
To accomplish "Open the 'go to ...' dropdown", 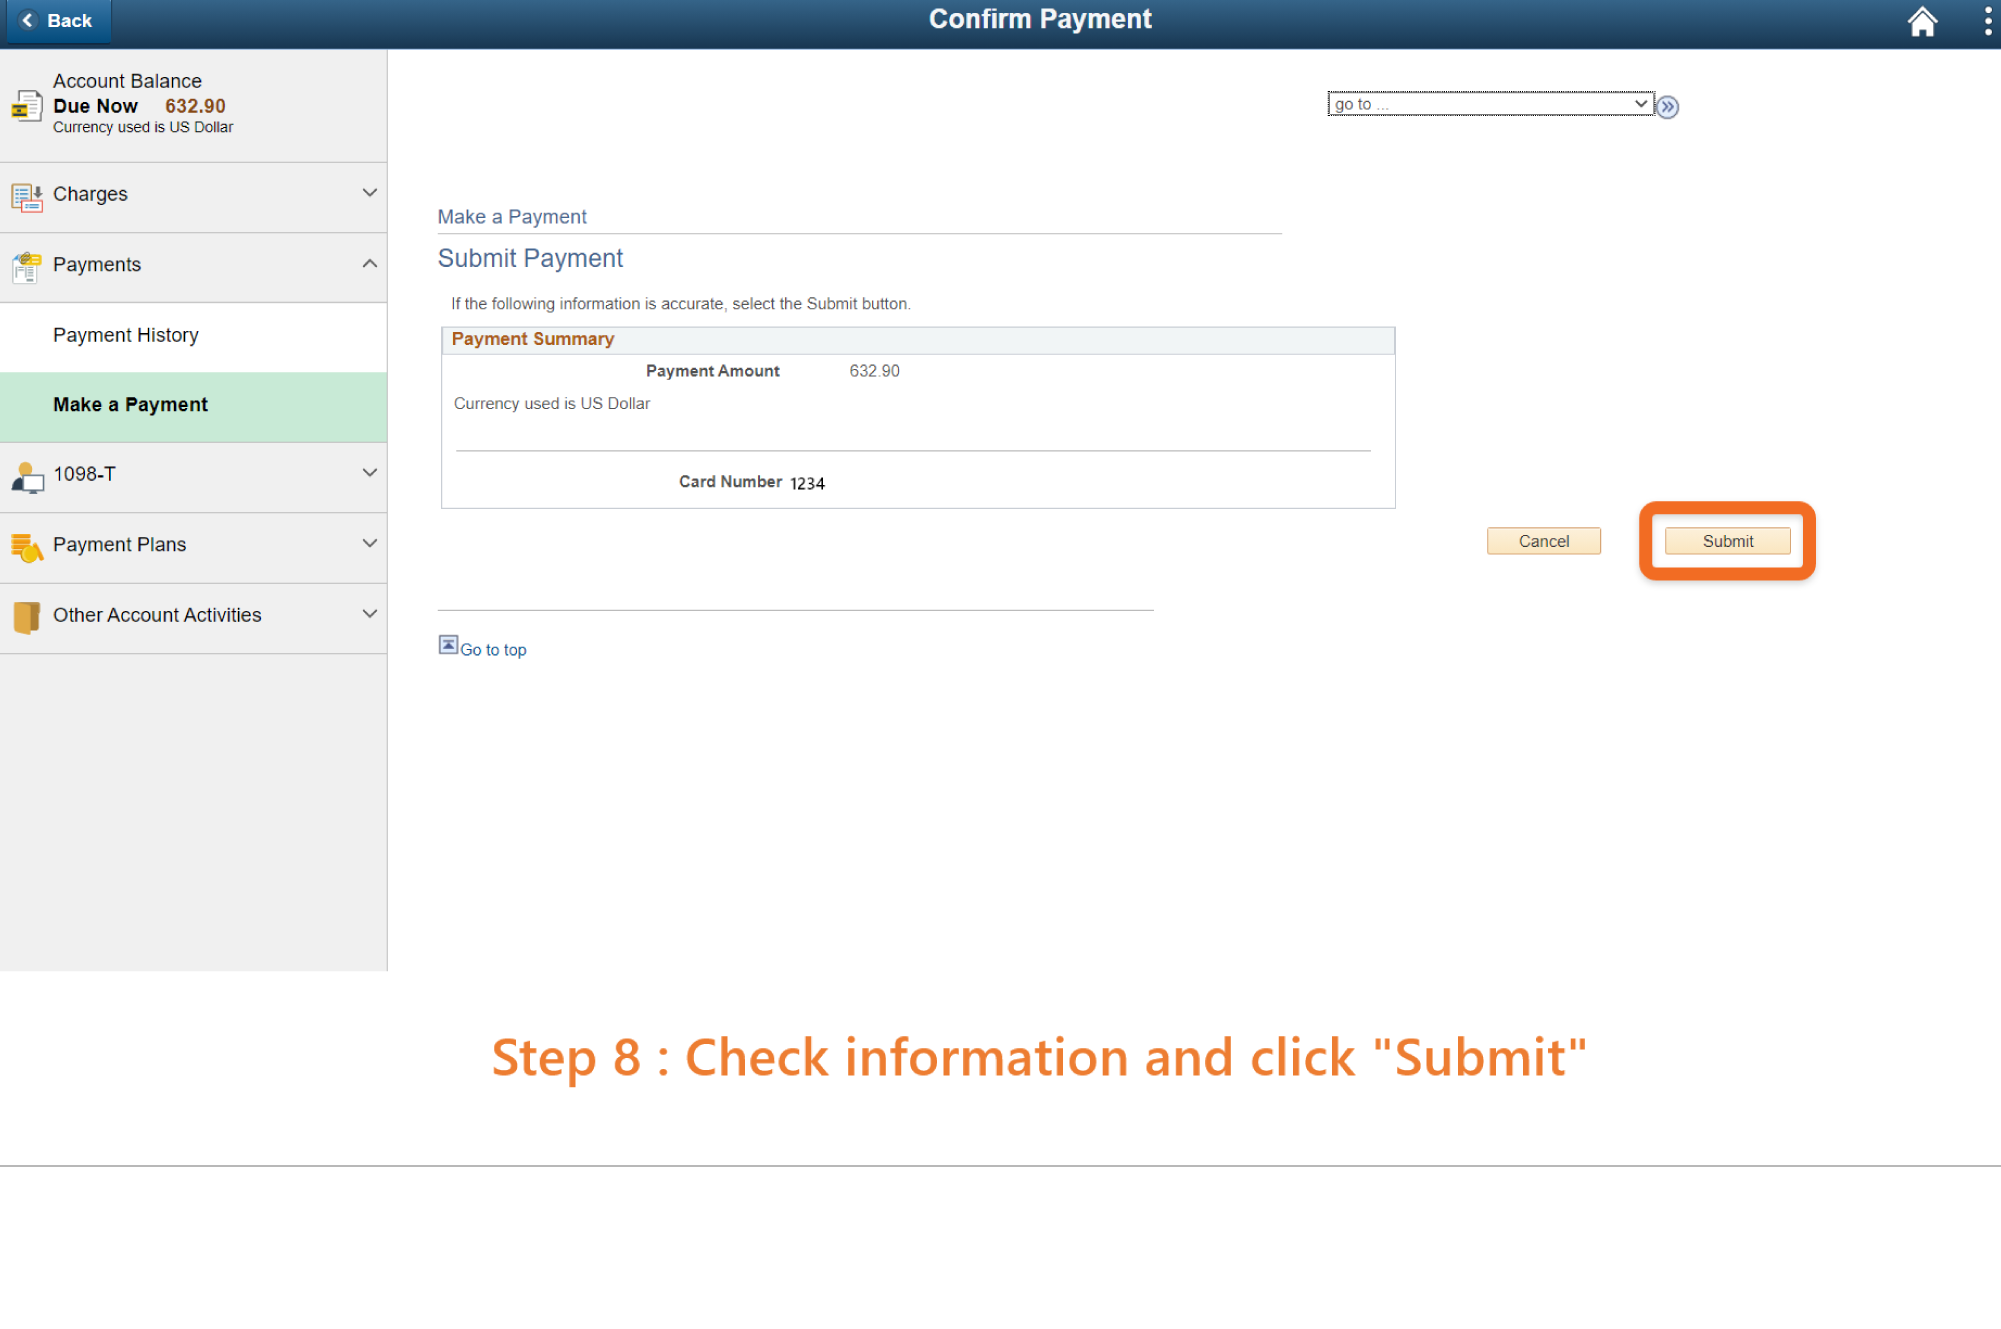I will pyautogui.click(x=1489, y=104).
